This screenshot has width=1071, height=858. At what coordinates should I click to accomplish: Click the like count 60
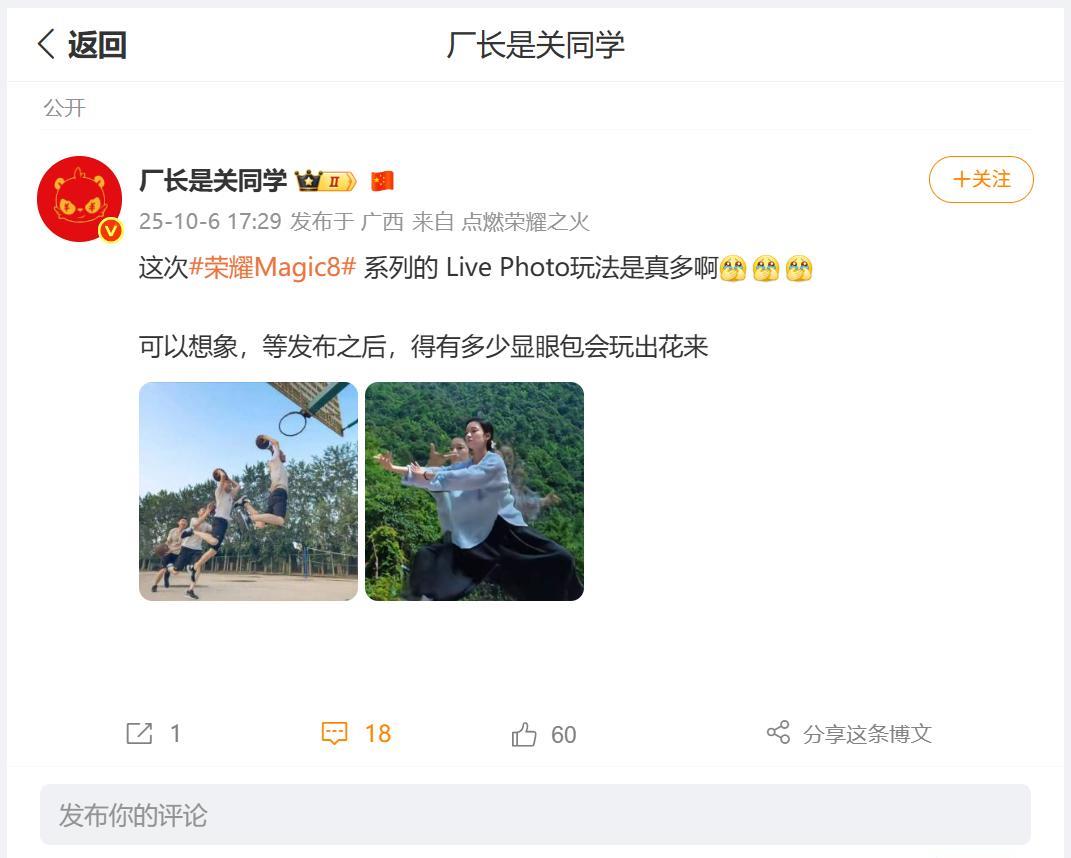pyautogui.click(x=564, y=735)
